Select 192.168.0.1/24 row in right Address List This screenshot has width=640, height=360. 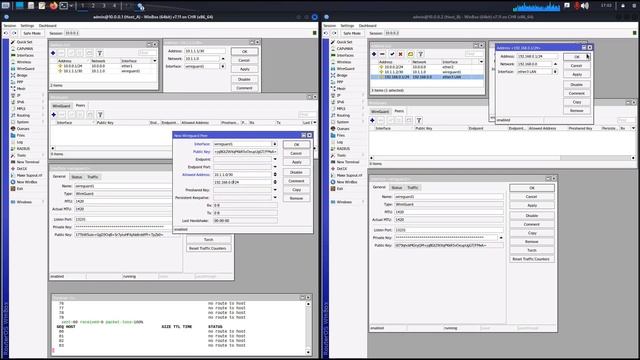(427, 77)
